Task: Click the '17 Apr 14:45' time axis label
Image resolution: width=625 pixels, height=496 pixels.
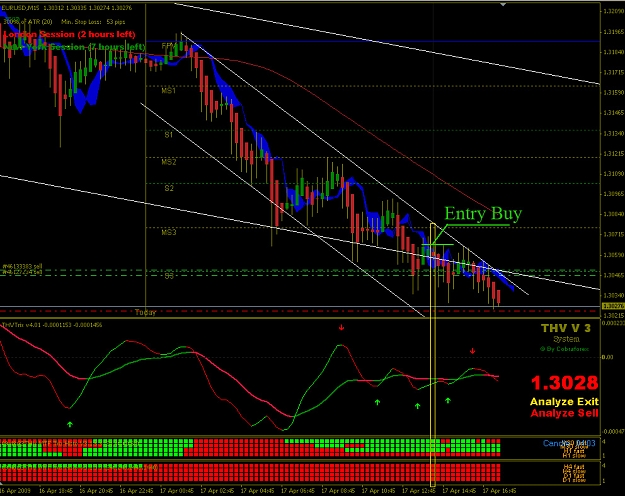Action: click(459, 490)
